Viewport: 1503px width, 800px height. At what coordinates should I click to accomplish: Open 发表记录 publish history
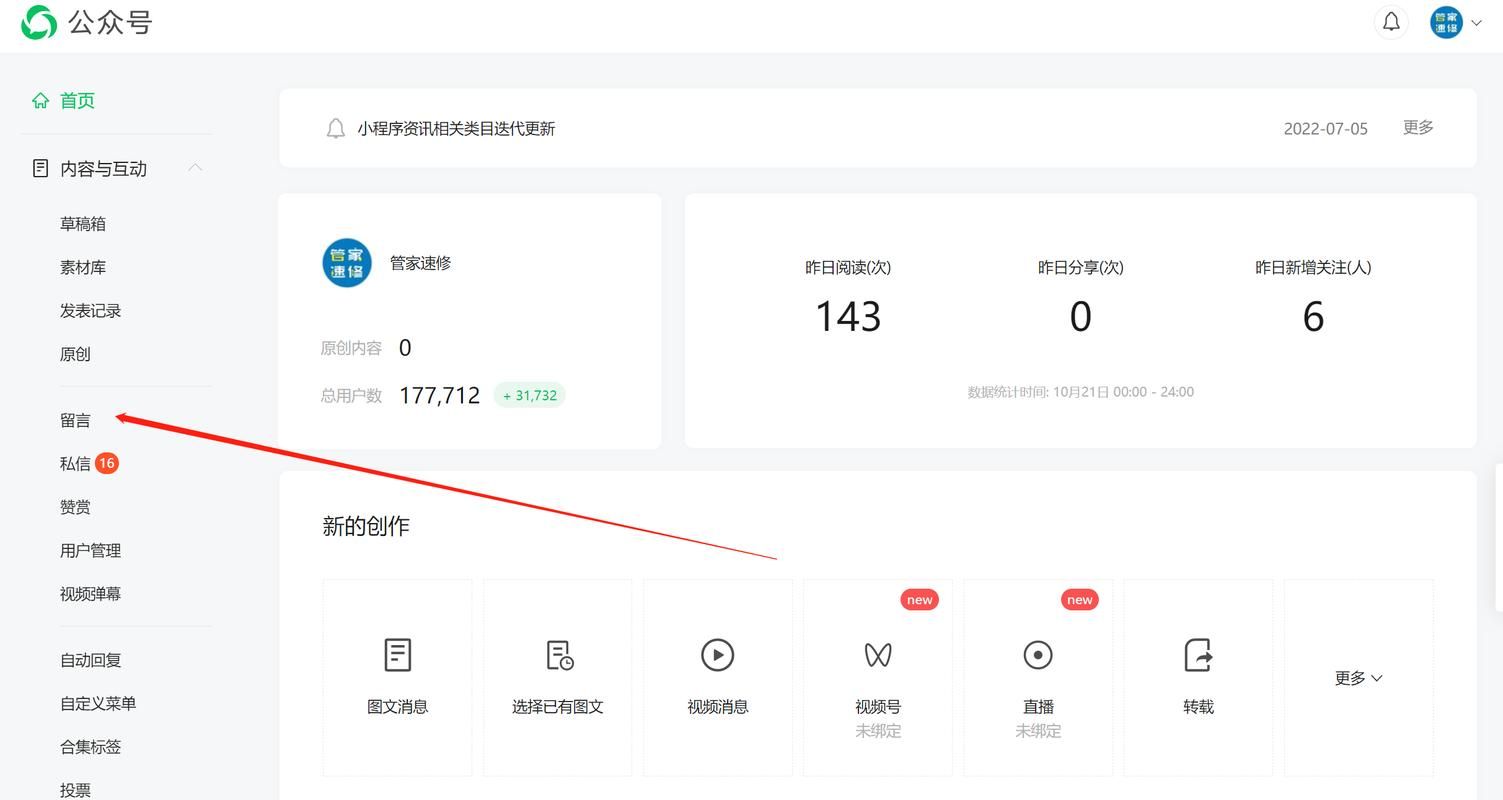(90, 311)
